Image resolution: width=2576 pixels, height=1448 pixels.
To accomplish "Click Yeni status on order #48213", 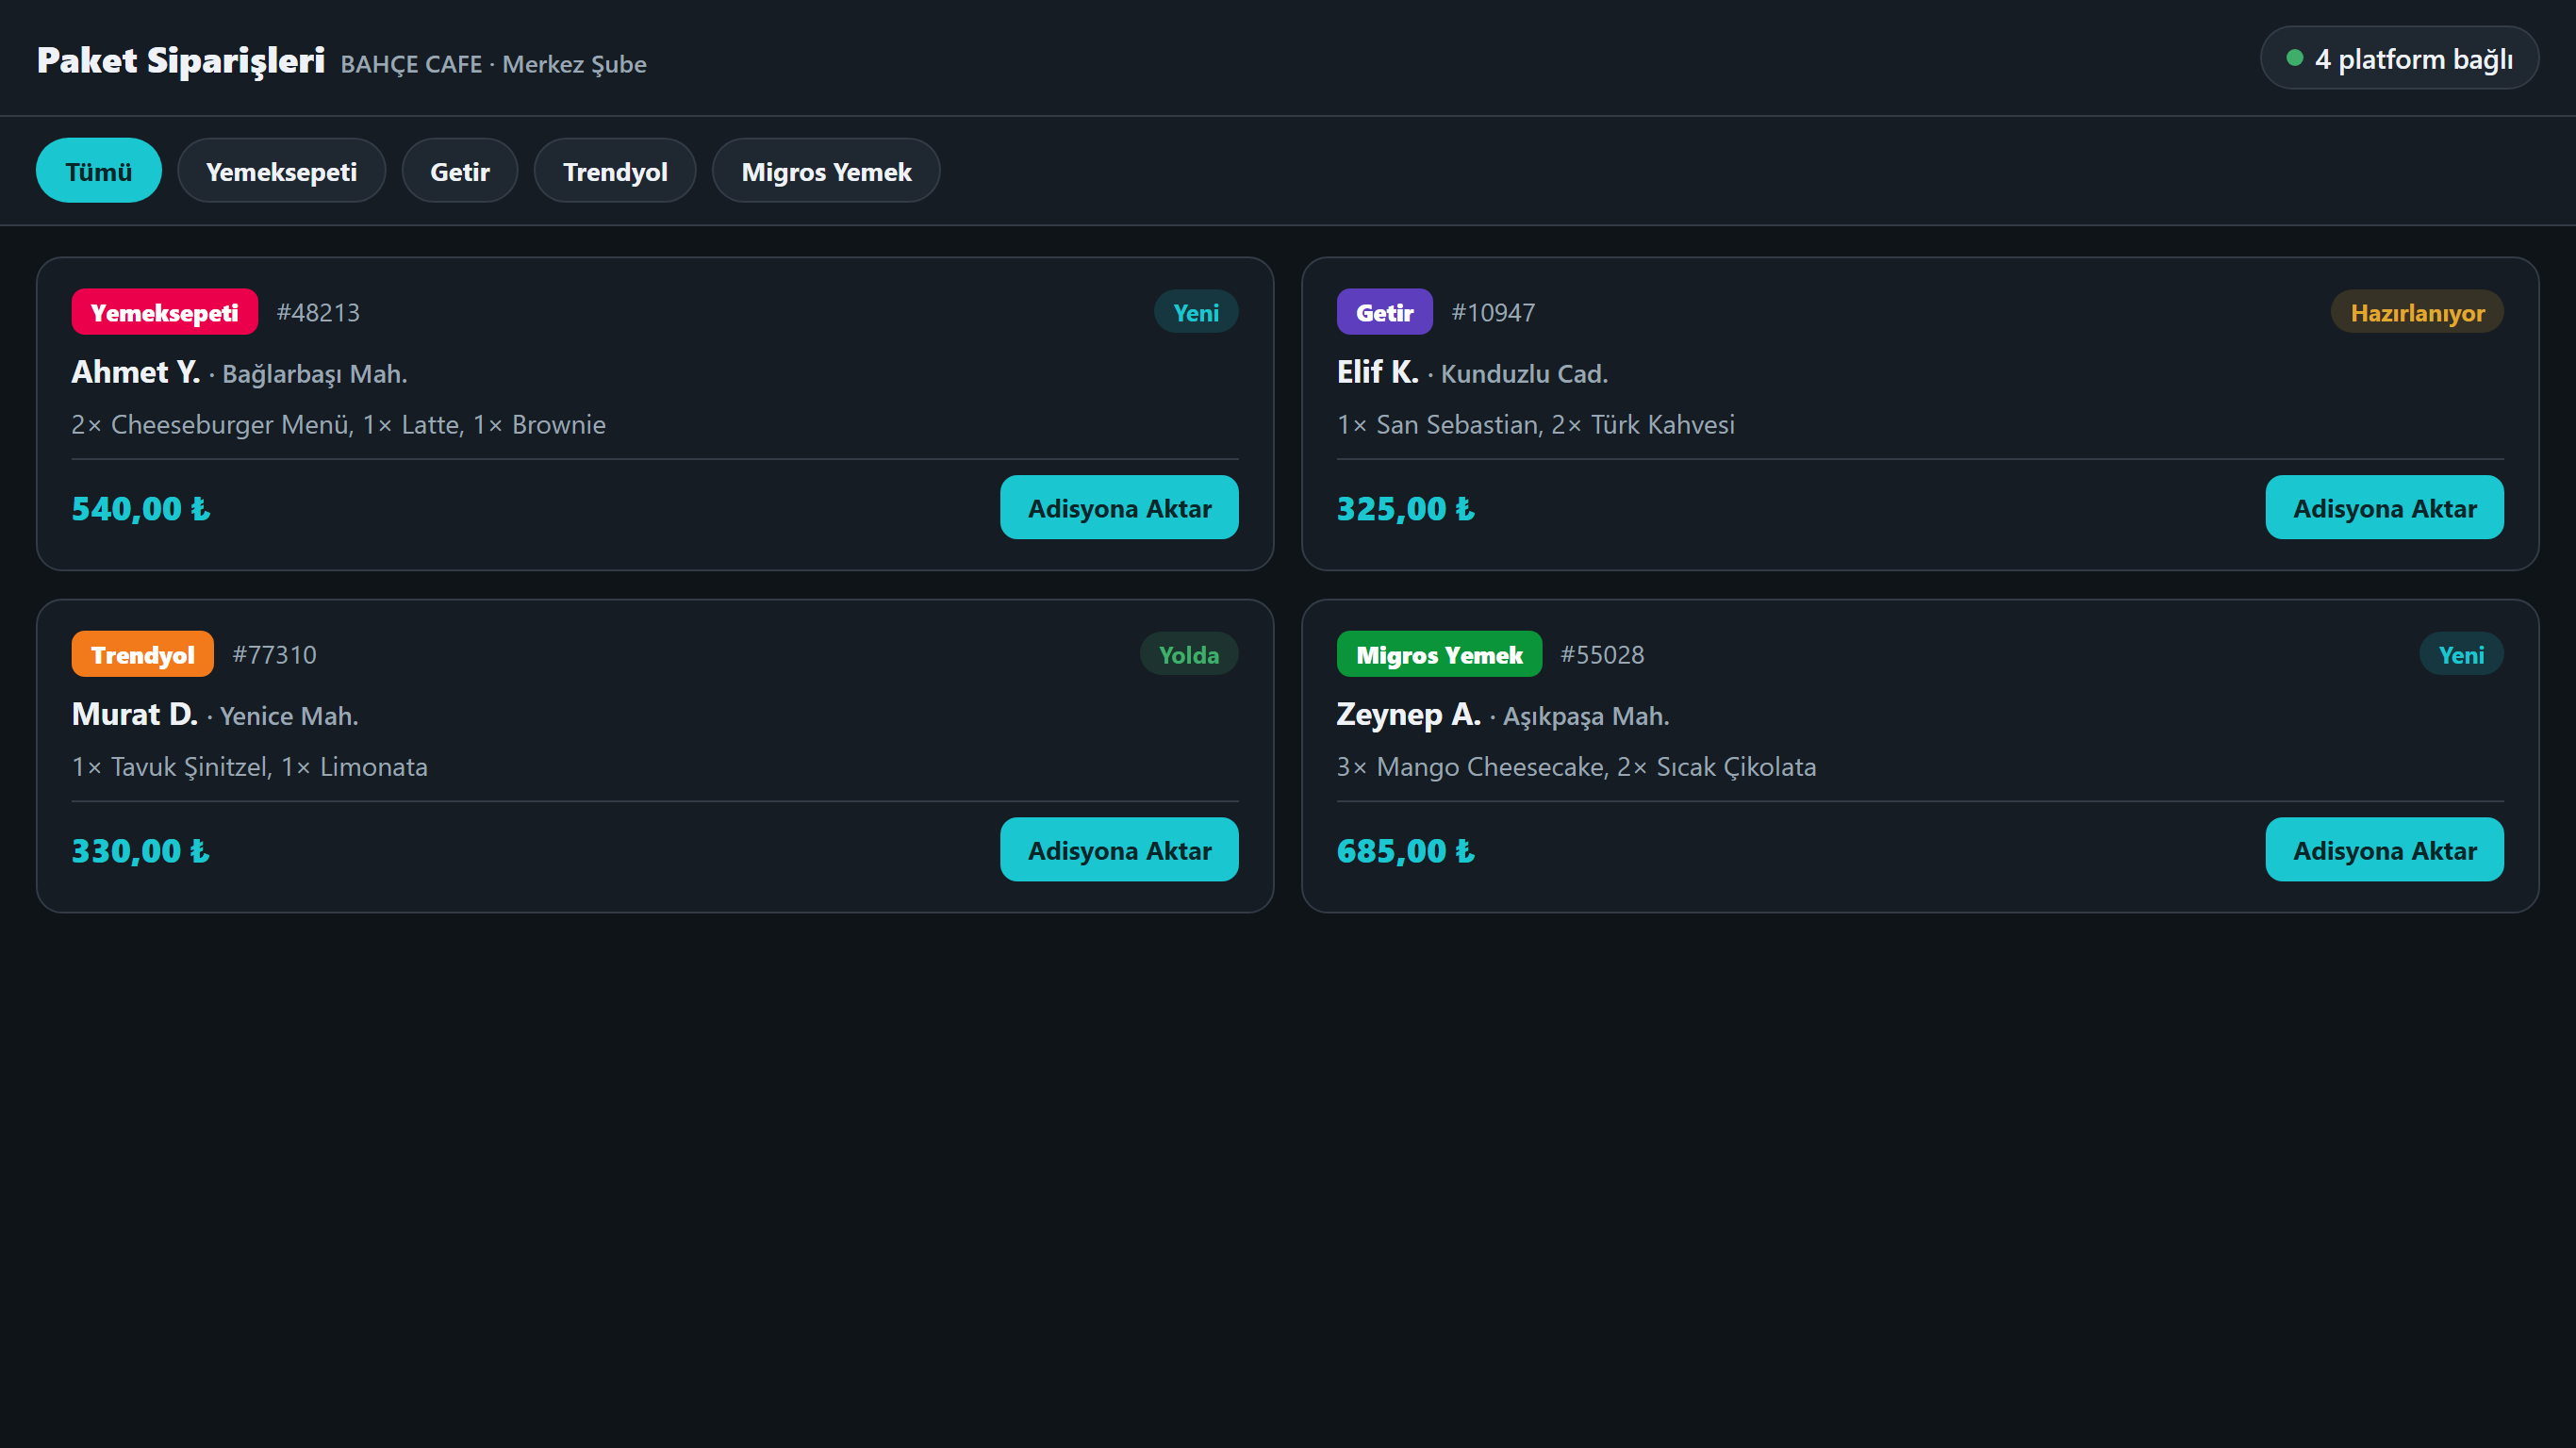I will pyautogui.click(x=1196, y=312).
